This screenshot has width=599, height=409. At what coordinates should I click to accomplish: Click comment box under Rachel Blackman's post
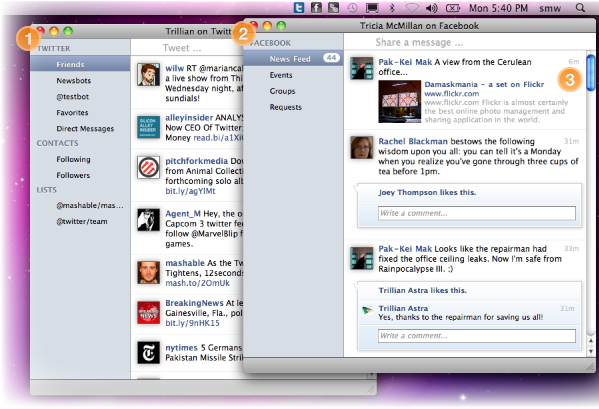click(476, 213)
